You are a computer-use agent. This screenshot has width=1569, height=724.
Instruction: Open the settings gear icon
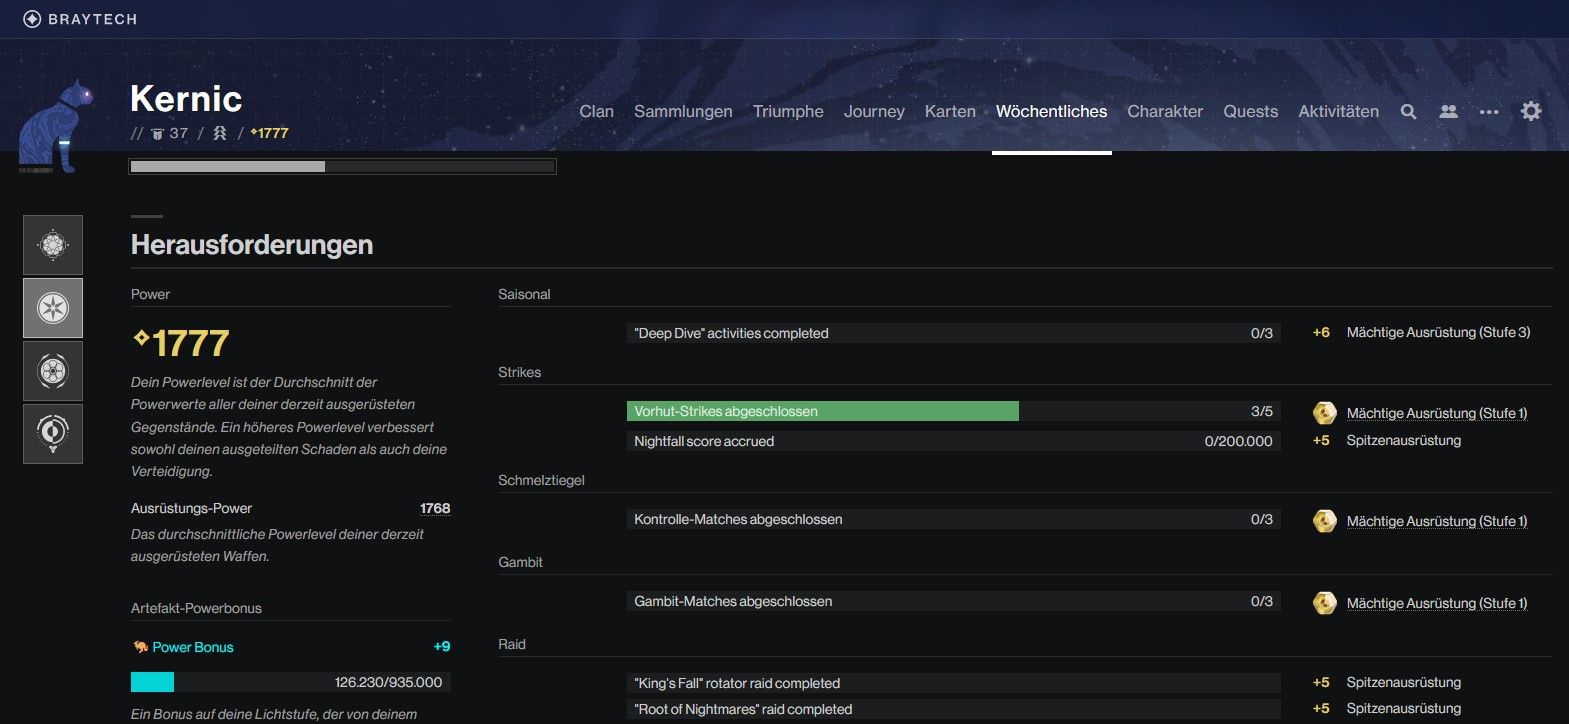(x=1531, y=111)
